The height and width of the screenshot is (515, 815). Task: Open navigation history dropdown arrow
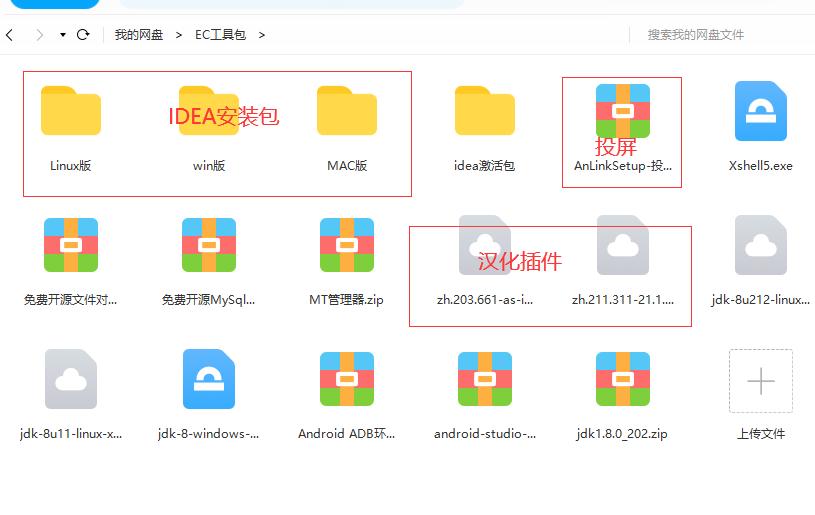coord(63,35)
